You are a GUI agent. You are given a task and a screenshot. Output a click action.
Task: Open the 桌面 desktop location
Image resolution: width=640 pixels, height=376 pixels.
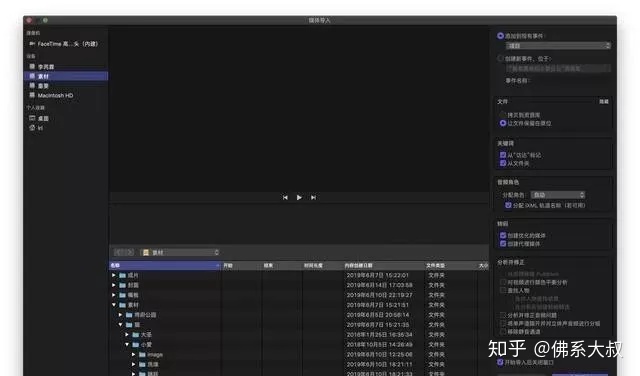[x=39, y=118]
